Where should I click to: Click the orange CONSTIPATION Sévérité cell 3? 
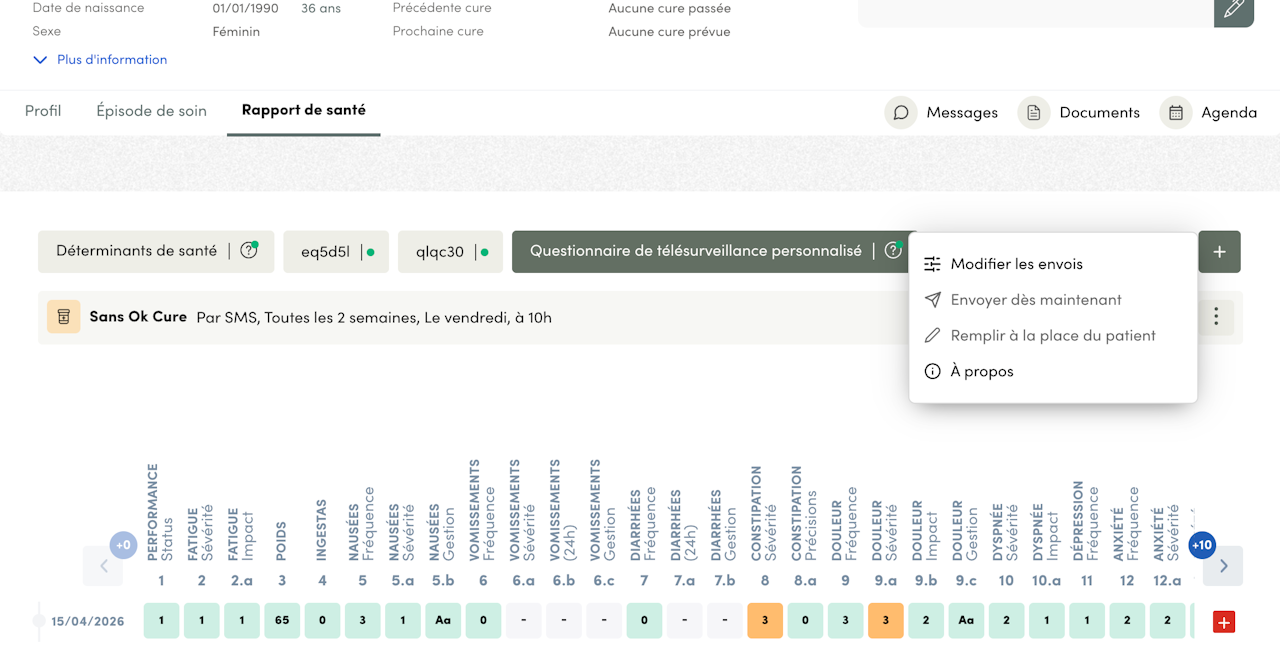tap(765, 621)
